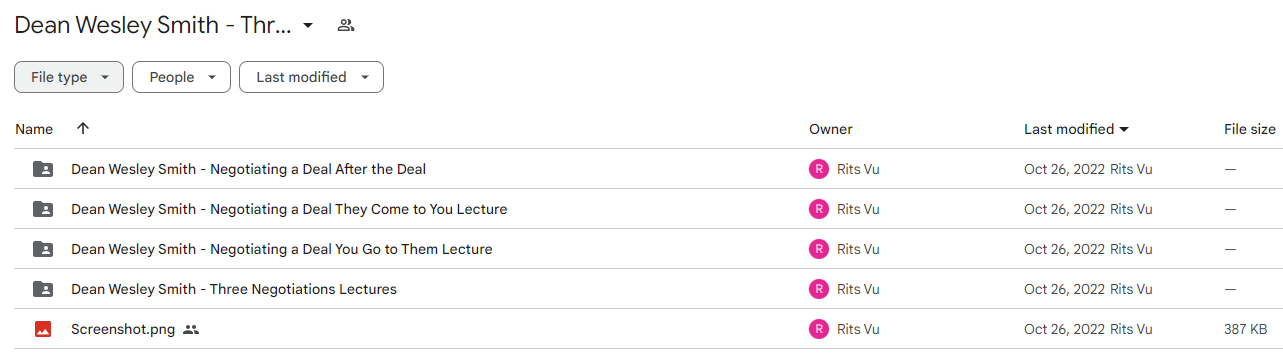Click Rits Vu avatar in the first row

pos(819,169)
